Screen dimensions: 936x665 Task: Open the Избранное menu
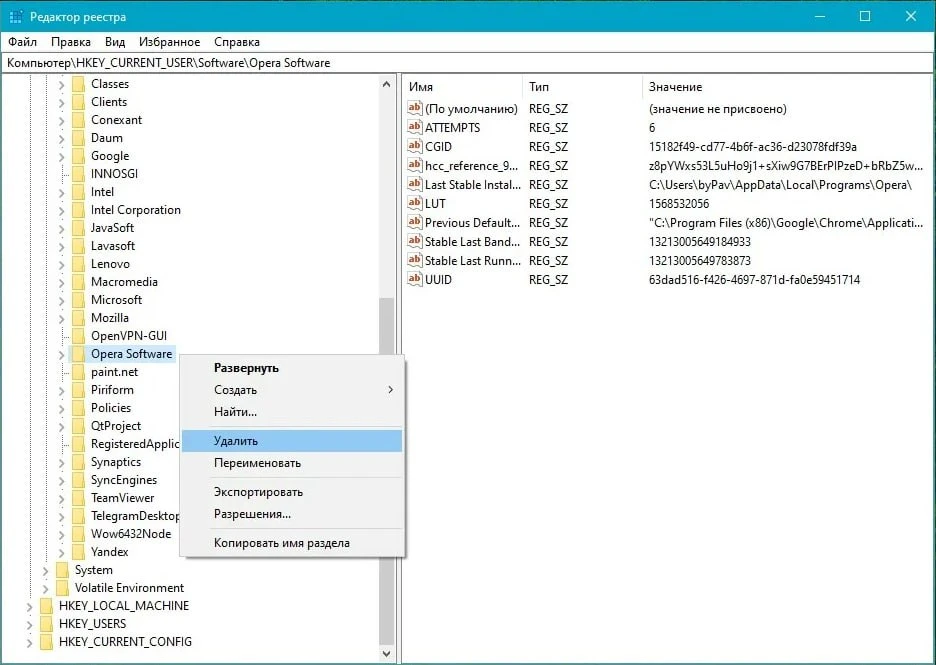click(170, 42)
